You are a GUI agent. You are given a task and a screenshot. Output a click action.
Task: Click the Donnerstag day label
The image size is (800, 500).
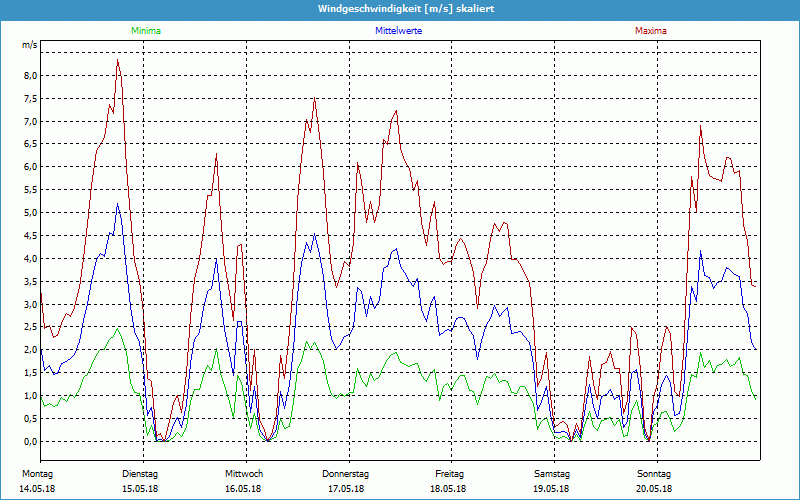point(345,474)
